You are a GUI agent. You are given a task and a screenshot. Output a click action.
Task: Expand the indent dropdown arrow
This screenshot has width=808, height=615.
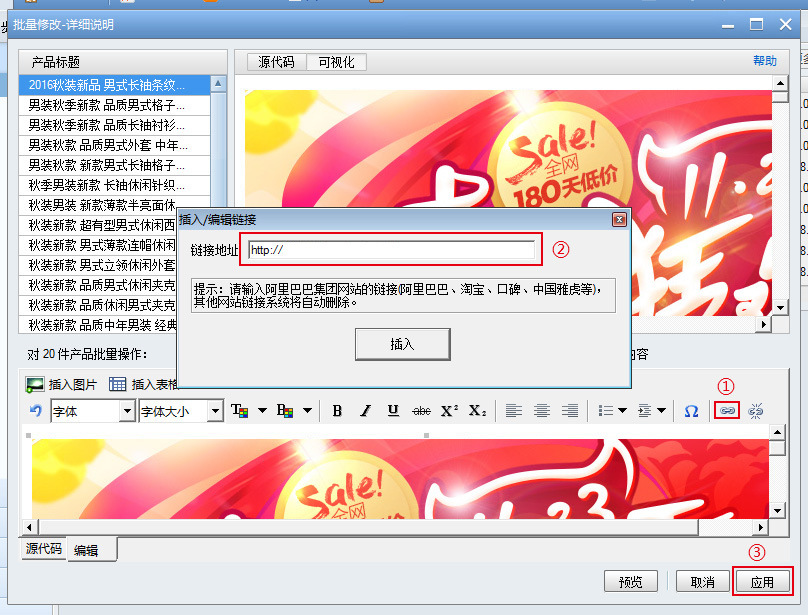(662, 411)
